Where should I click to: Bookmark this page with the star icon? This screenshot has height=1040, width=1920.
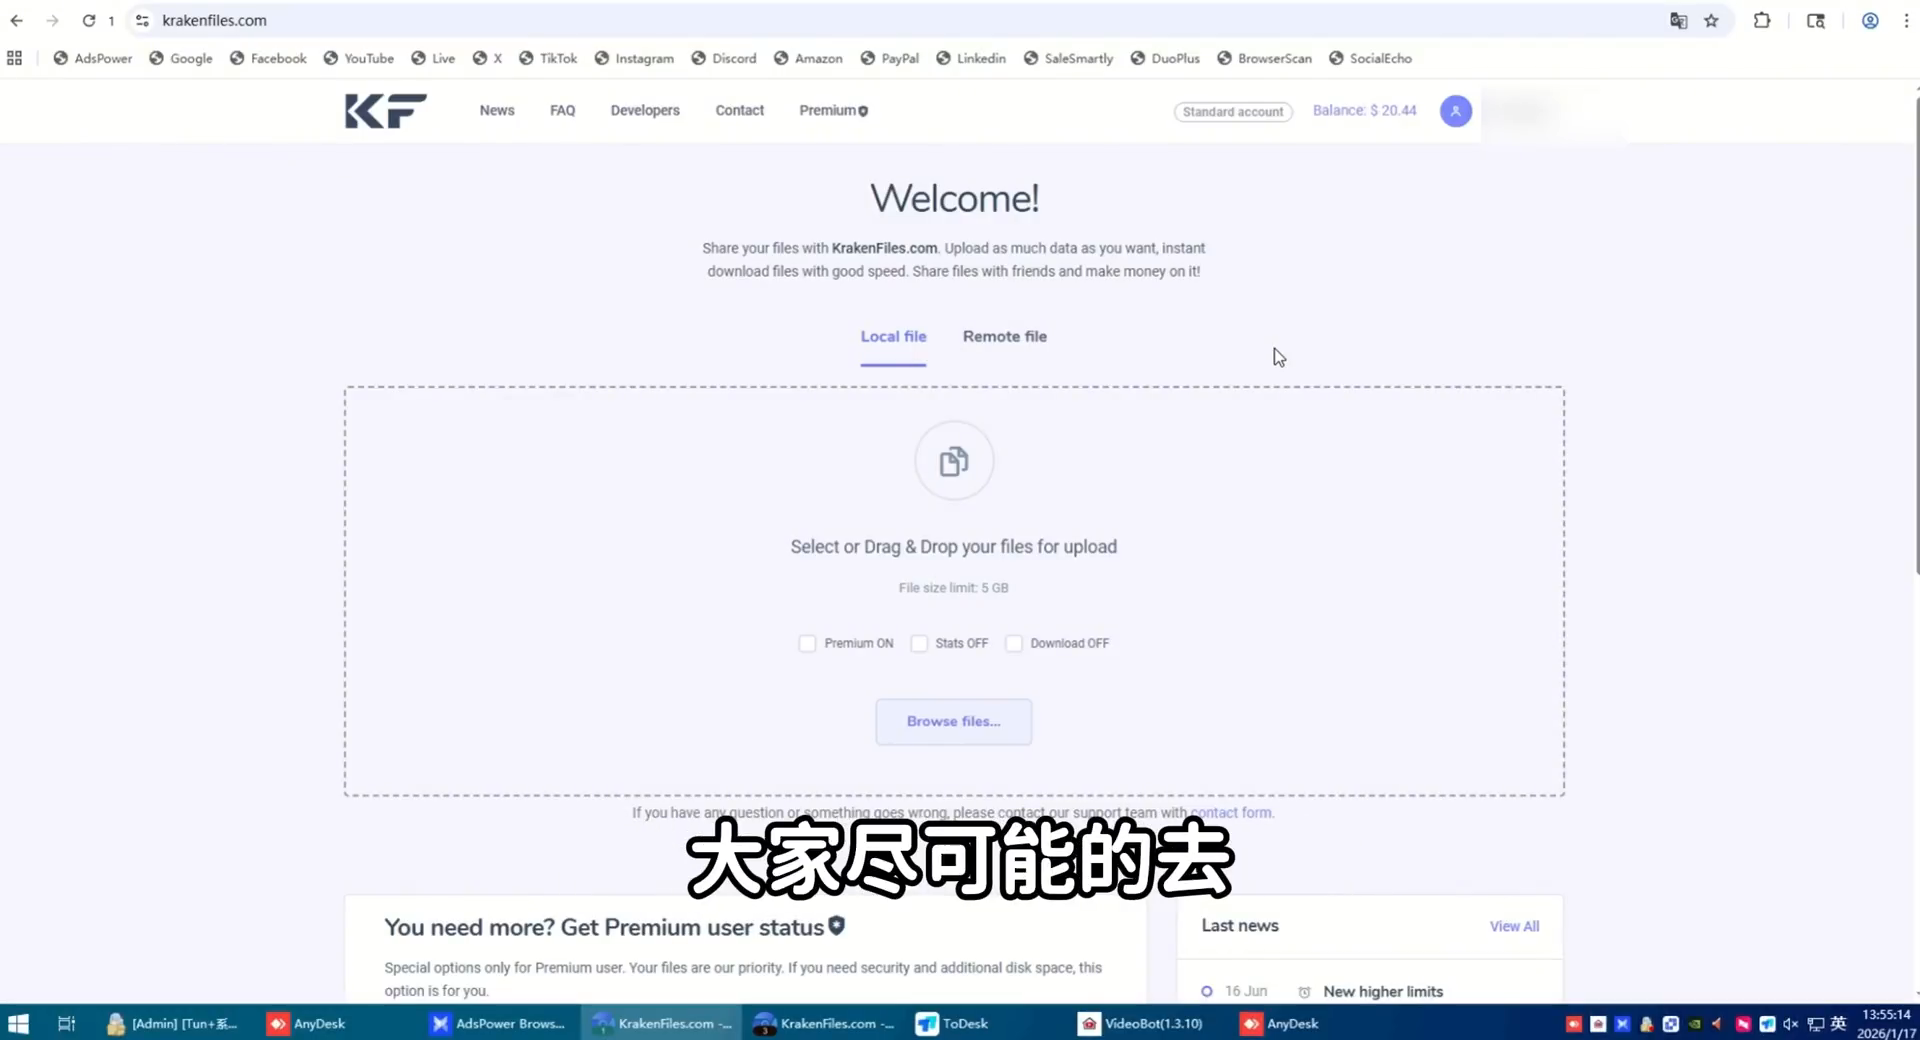tap(1711, 20)
